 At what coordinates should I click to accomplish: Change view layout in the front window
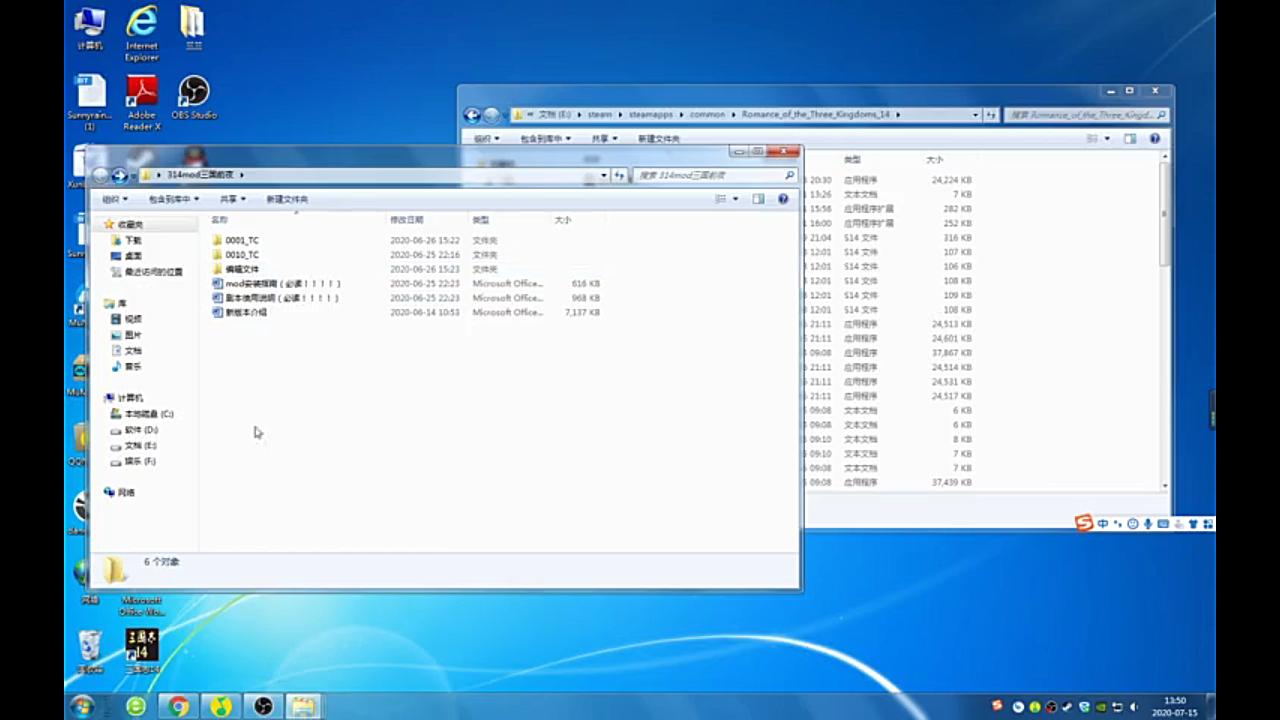click(x=721, y=199)
